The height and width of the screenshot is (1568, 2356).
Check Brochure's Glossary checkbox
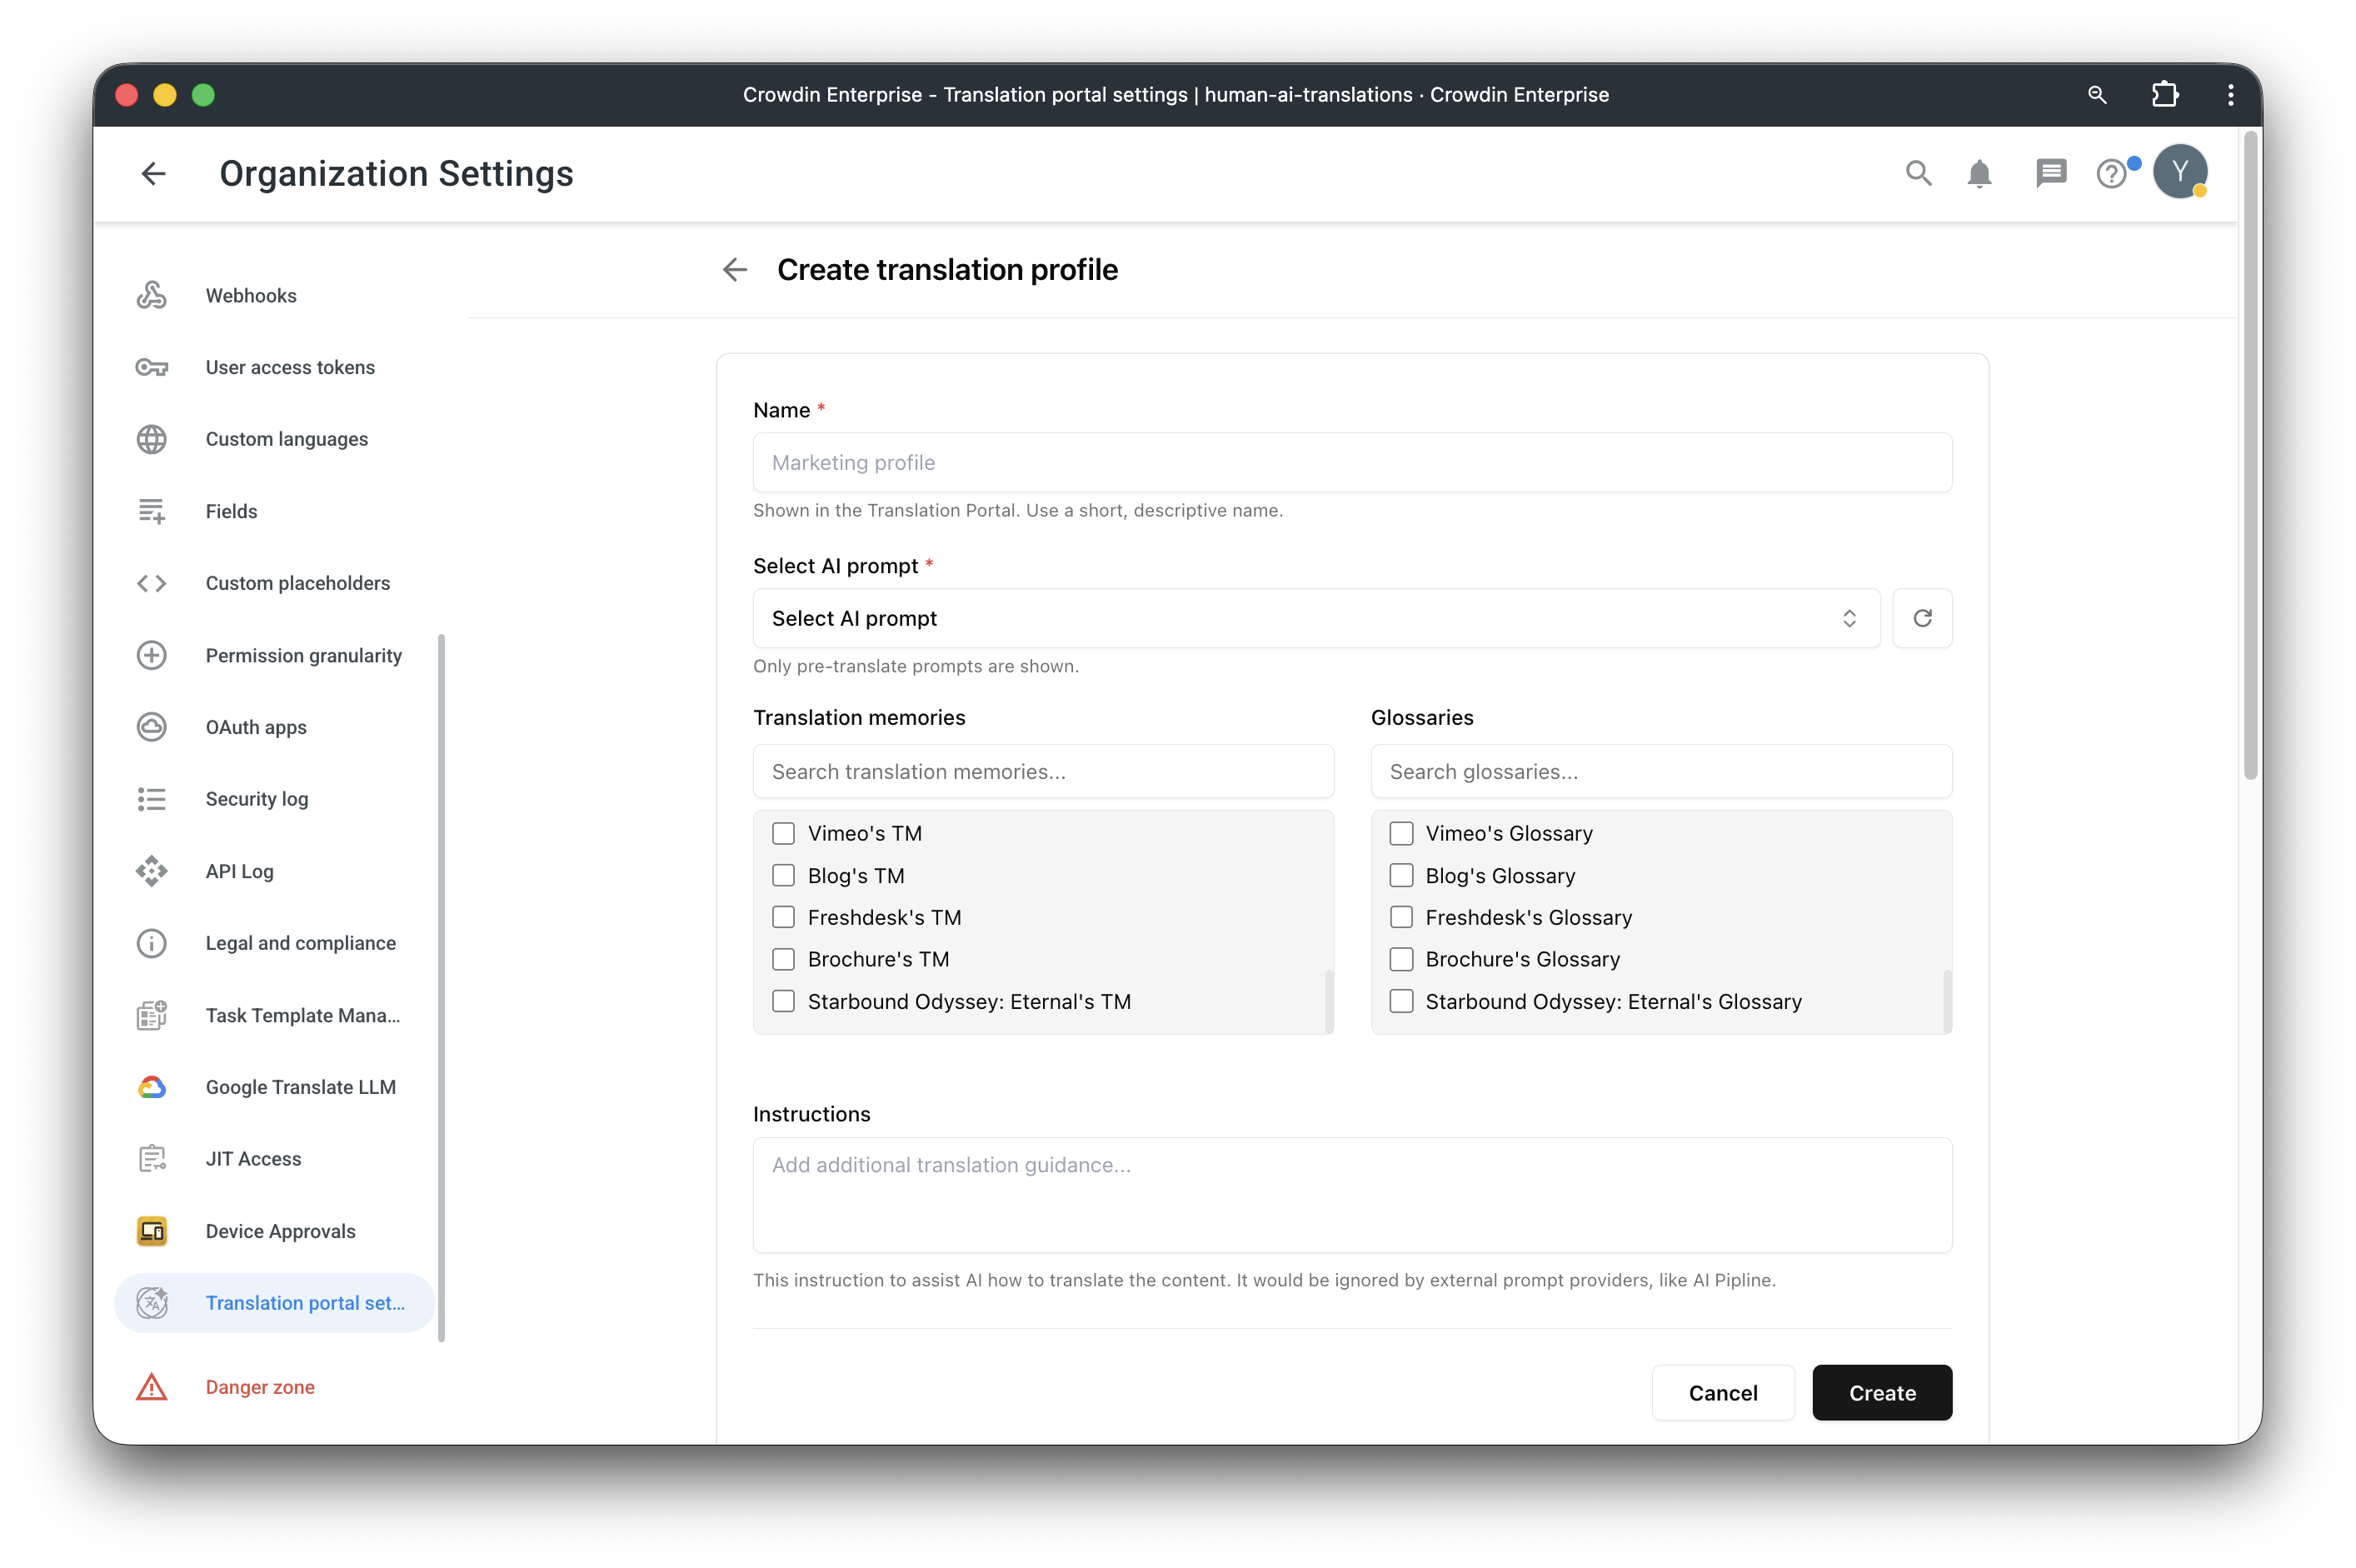(1401, 959)
